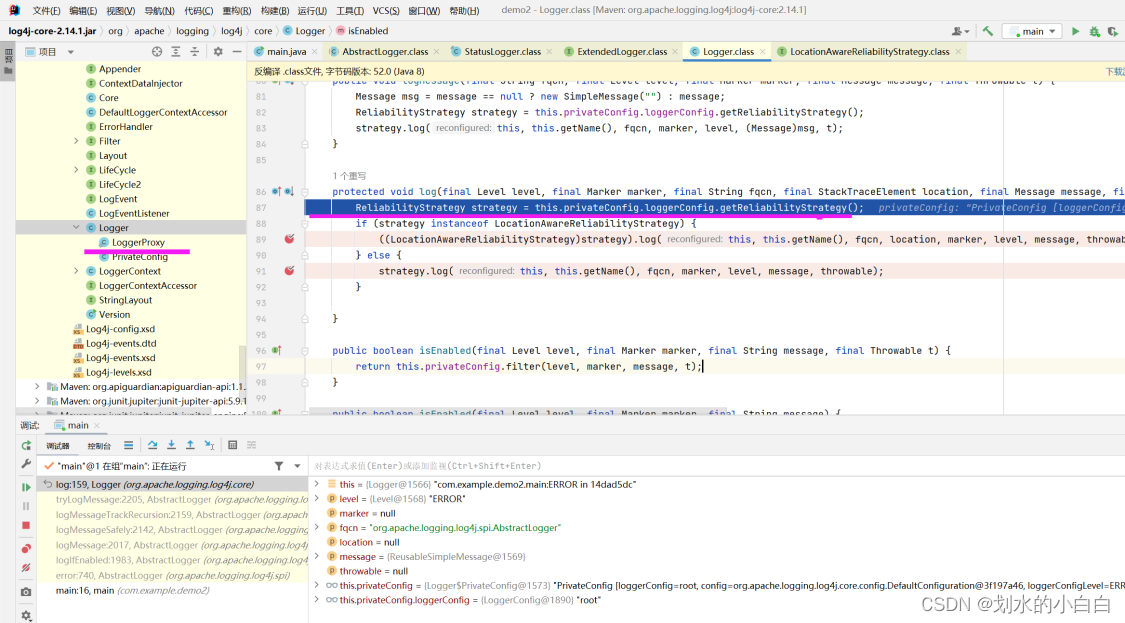The width and height of the screenshot is (1125, 623).
Task: Select LoggerProxy in project tree
Action: click(x=138, y=242)
